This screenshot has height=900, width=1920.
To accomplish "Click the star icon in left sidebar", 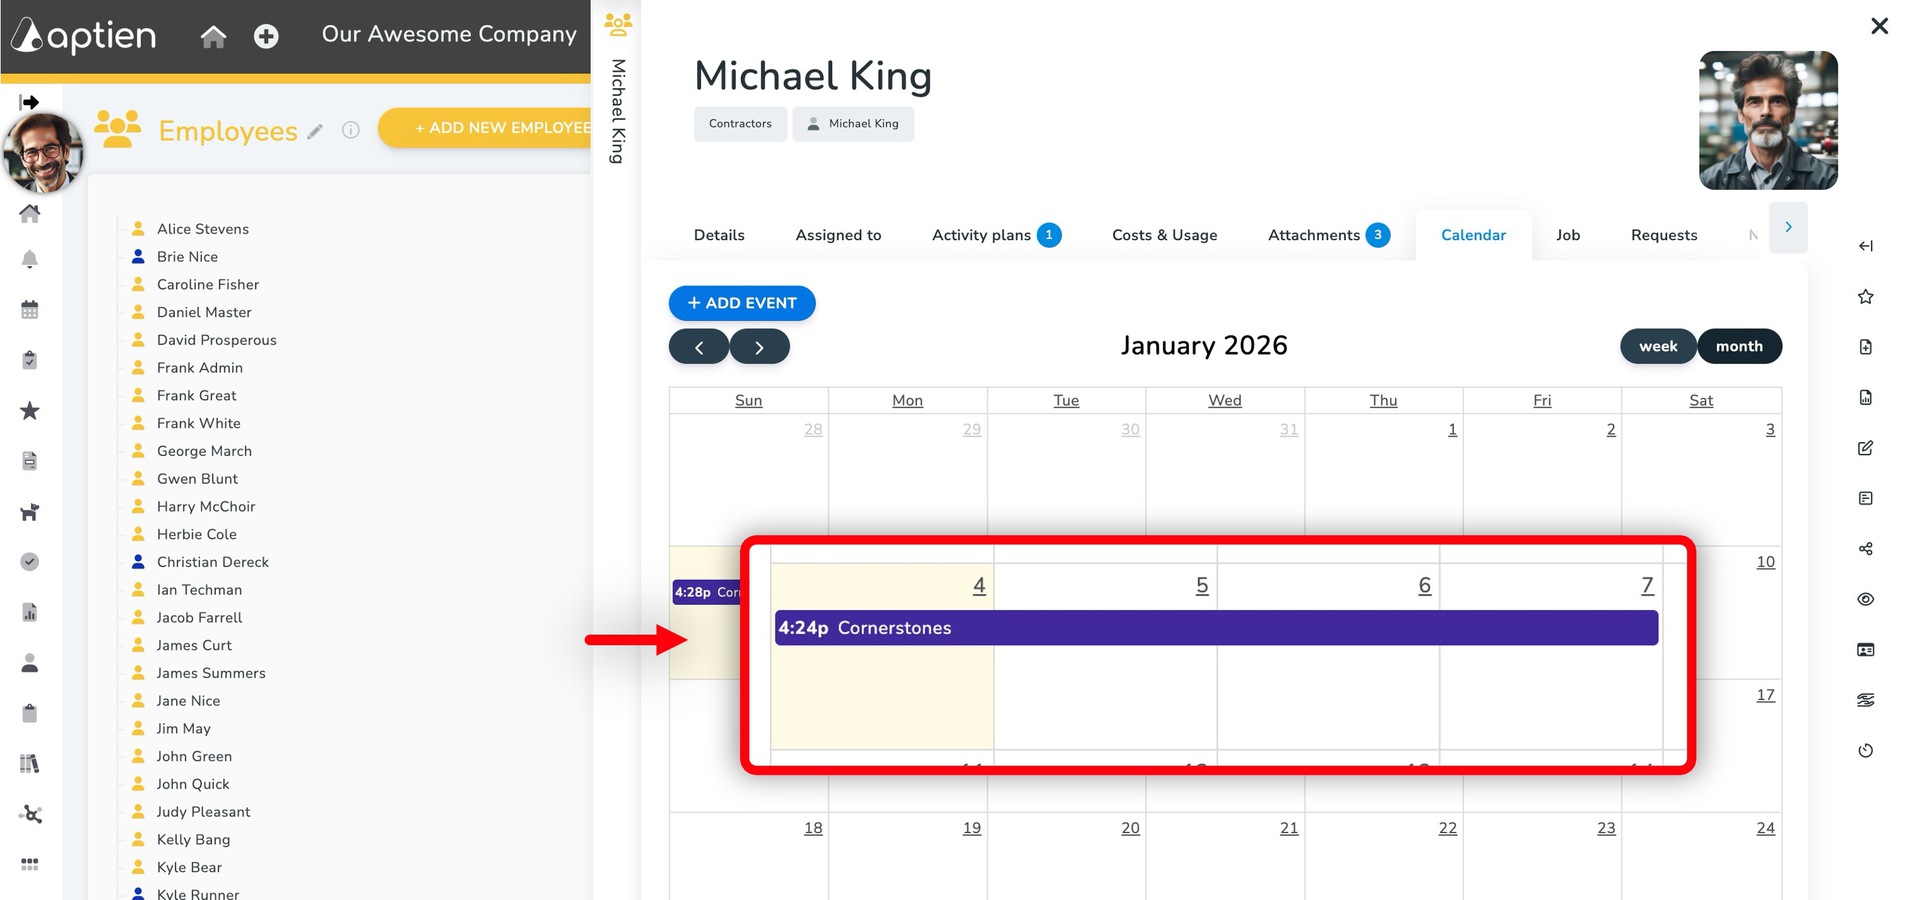I will (x=30, y=411).
